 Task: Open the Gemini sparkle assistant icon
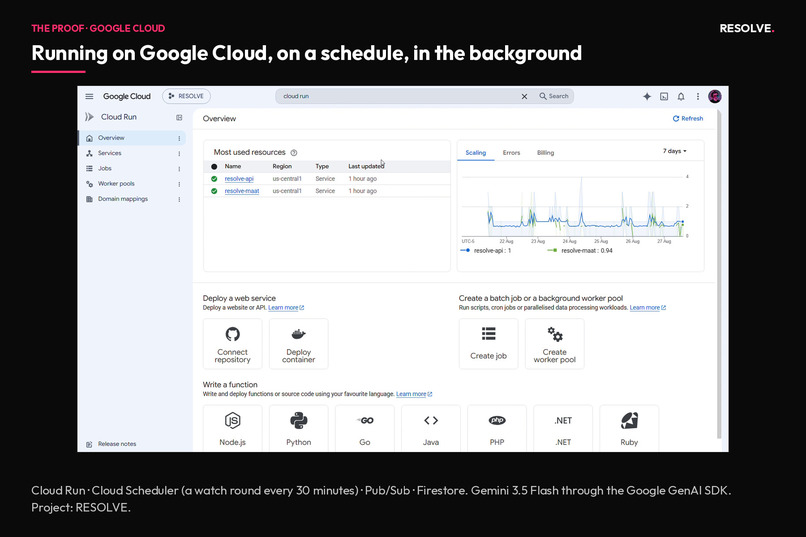tap(647, 96)
